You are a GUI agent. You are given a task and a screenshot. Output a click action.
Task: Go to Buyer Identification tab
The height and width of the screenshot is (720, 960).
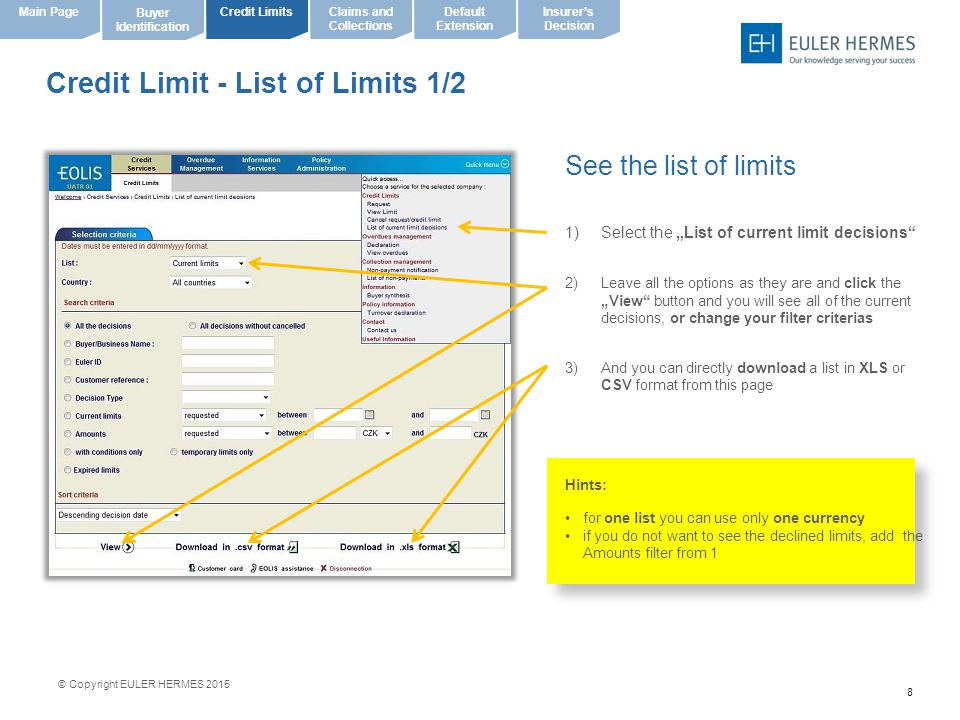click(152, 19)
